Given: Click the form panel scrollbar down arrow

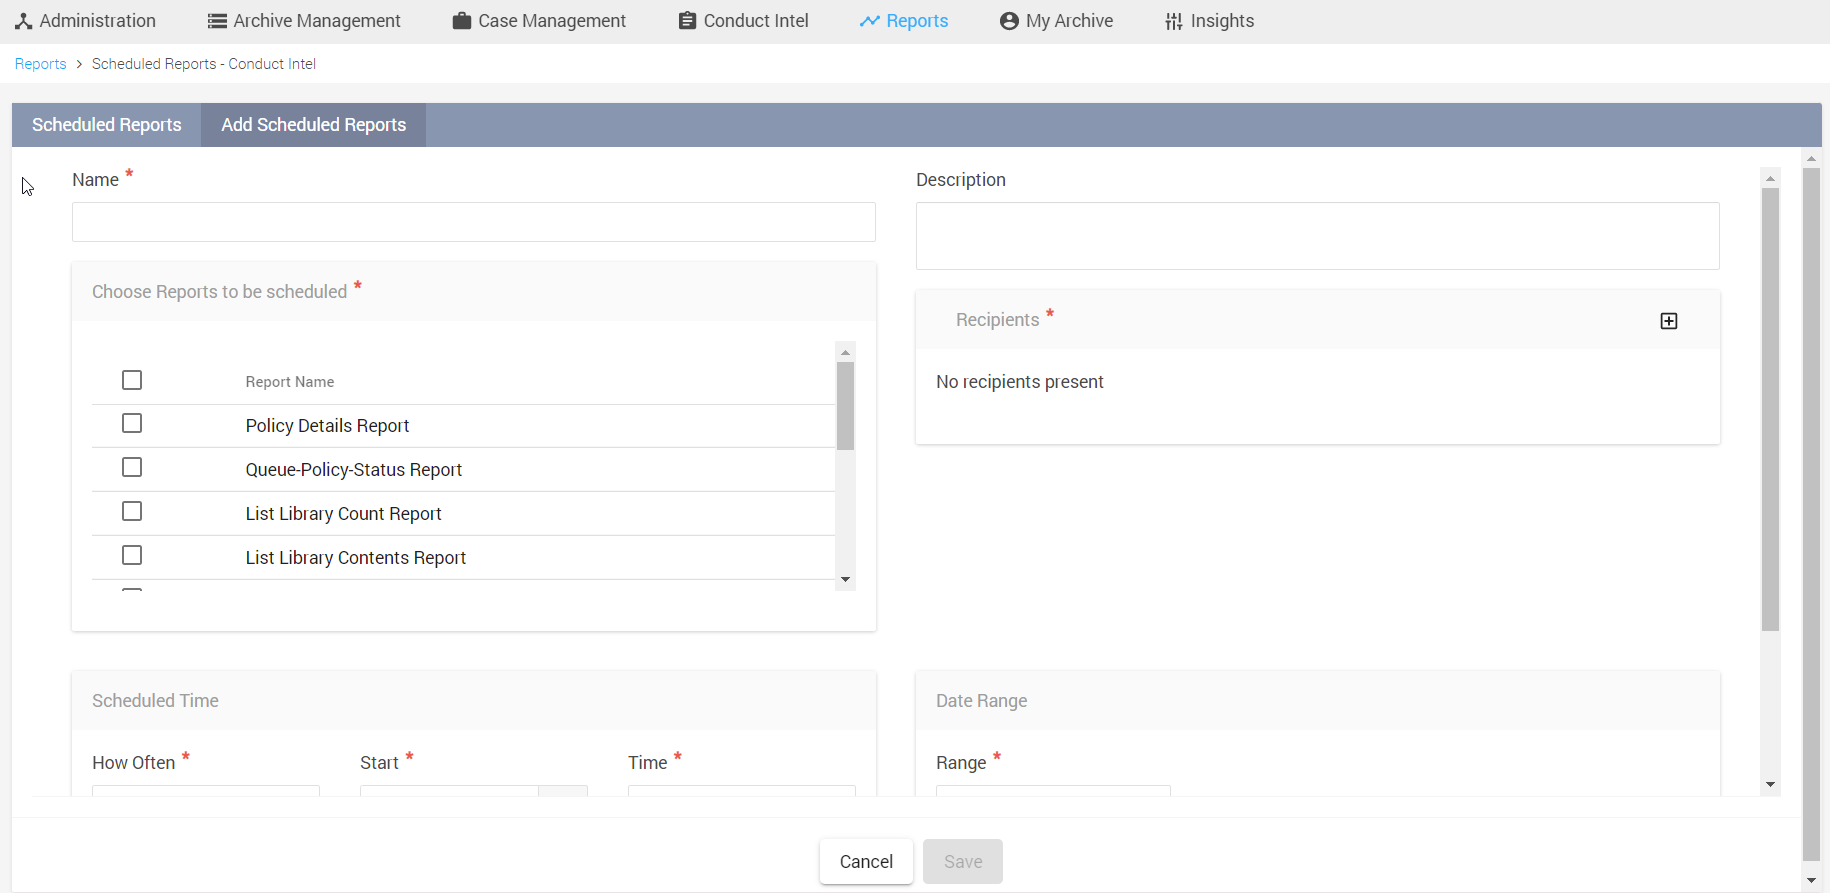Looking at the screenshot, I should point(1771,785).
